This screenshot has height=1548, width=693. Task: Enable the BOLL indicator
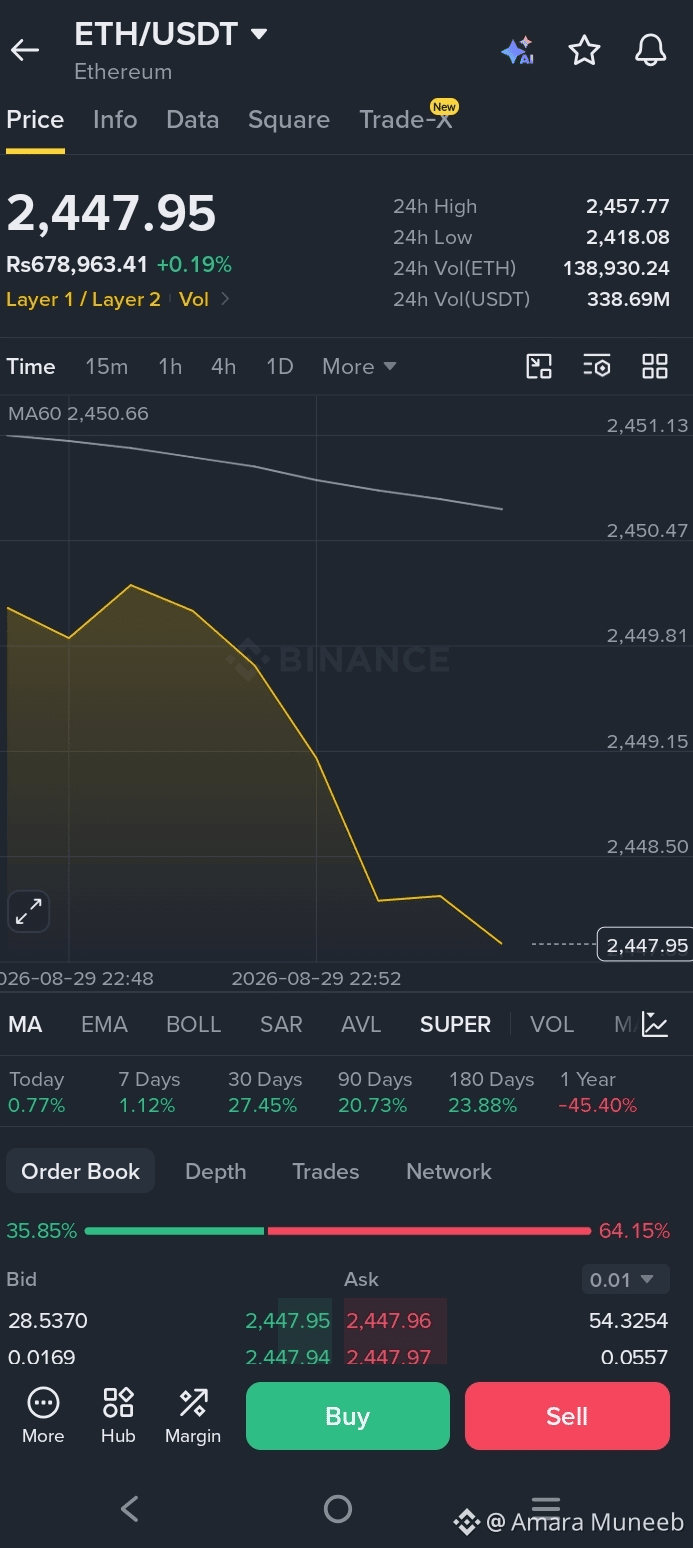pos(193,1024)
